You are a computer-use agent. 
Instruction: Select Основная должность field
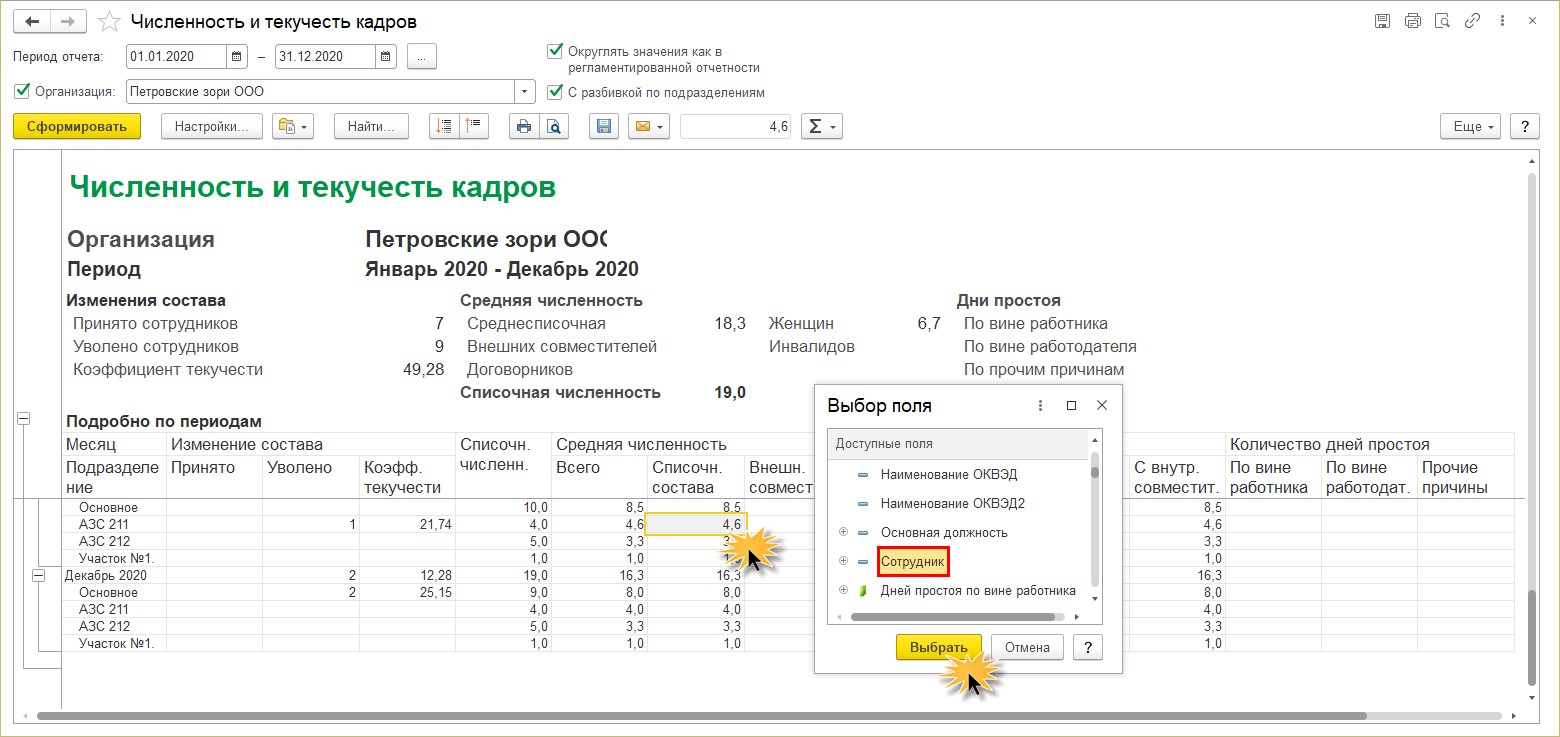pyautogui.click(x=944, y=532)
